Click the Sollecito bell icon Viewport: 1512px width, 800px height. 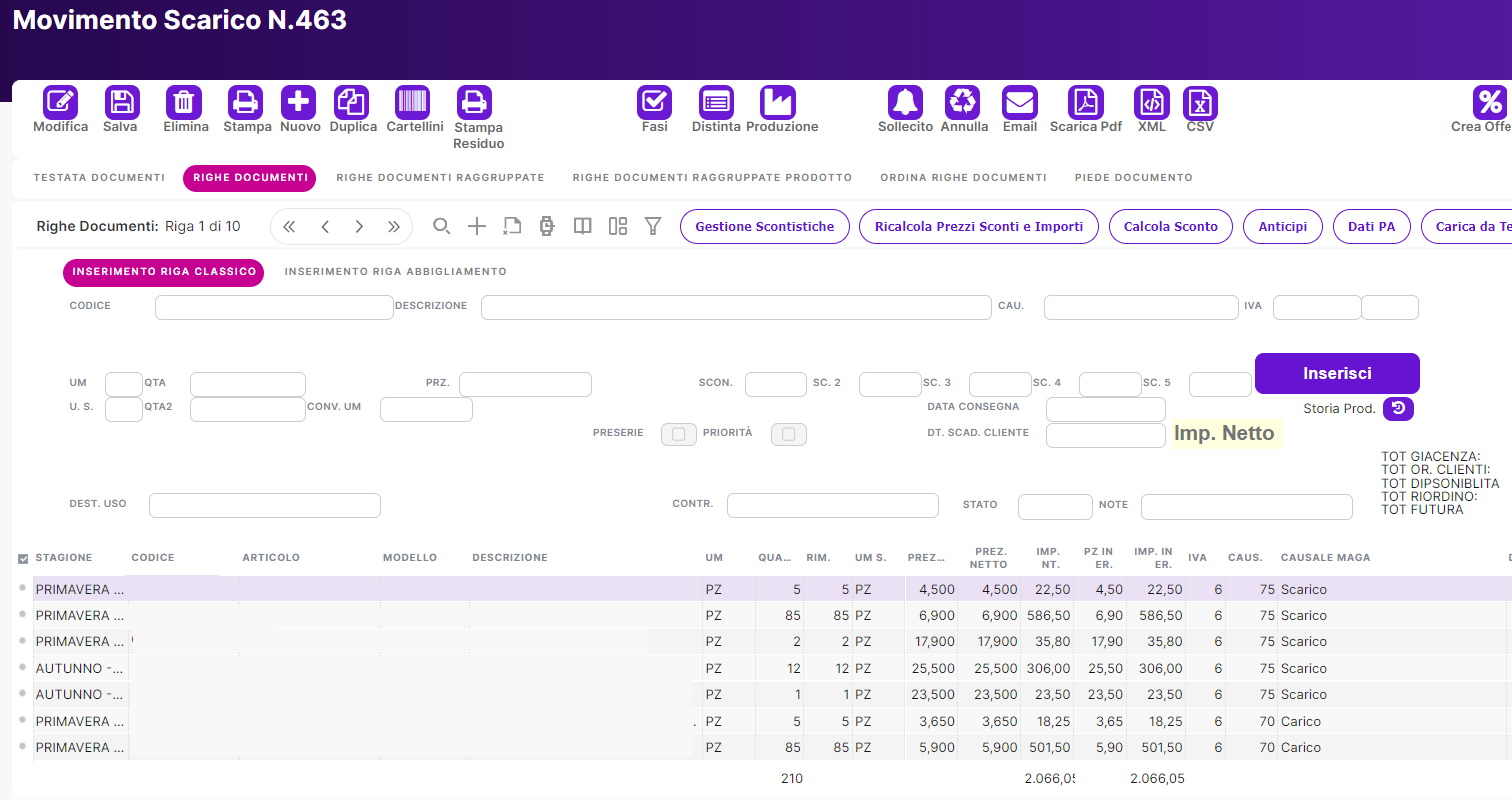tap(905, 102)
